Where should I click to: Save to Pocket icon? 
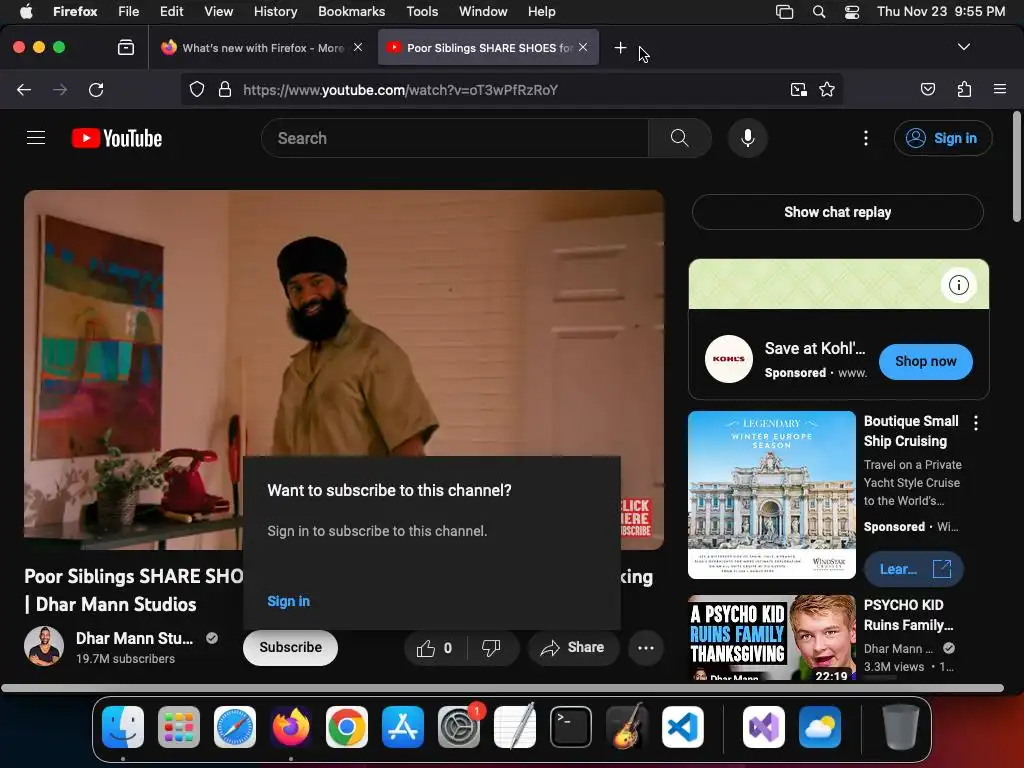pyautogui.click(x=927, y=89)
